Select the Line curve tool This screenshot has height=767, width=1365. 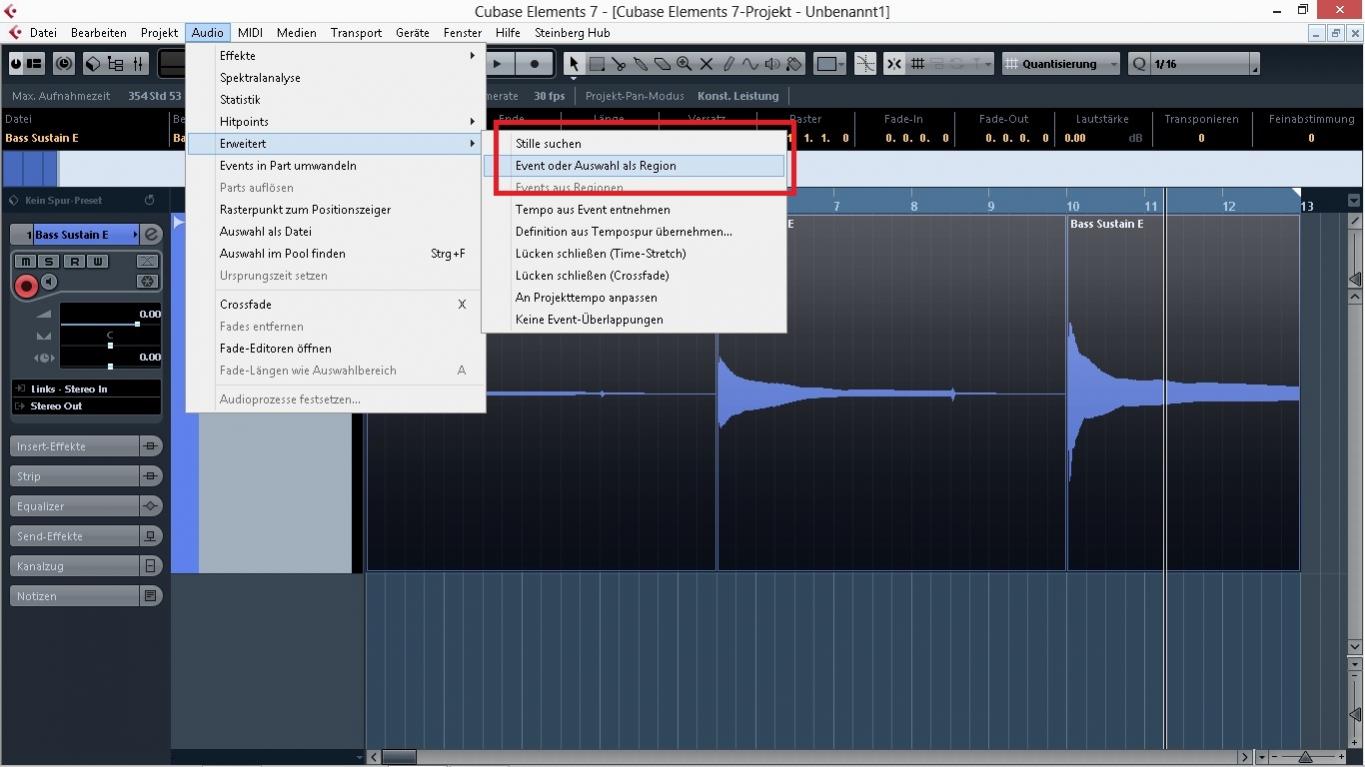(750, 64)
